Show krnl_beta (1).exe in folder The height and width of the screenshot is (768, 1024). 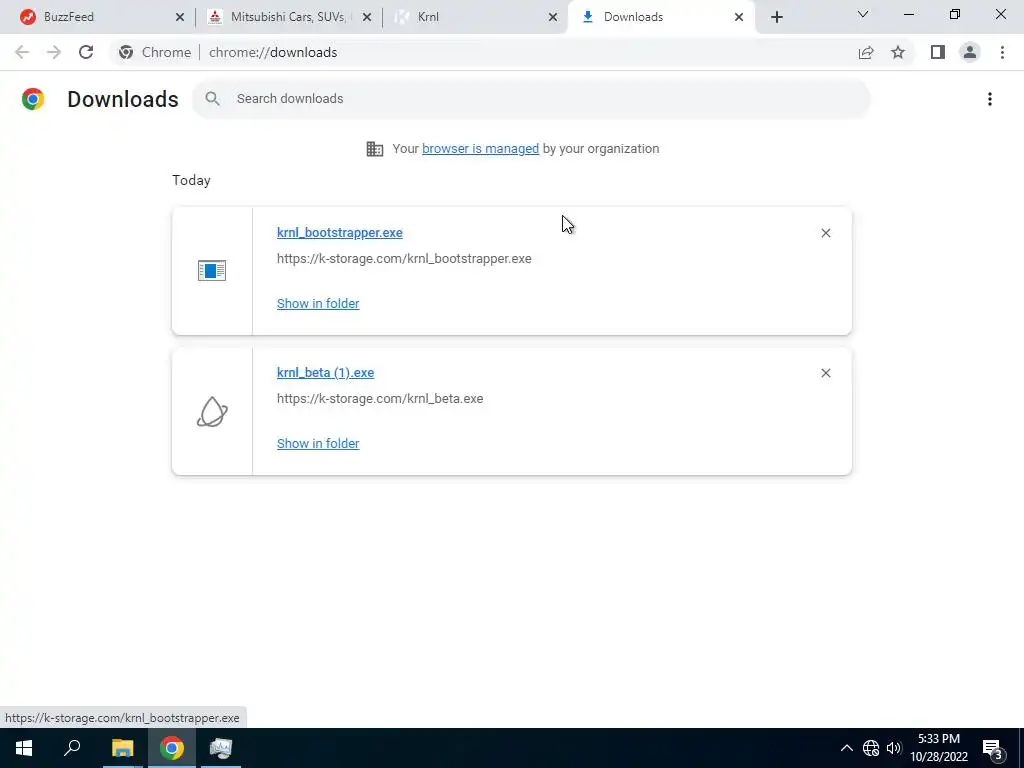click(x=318, y=443)
